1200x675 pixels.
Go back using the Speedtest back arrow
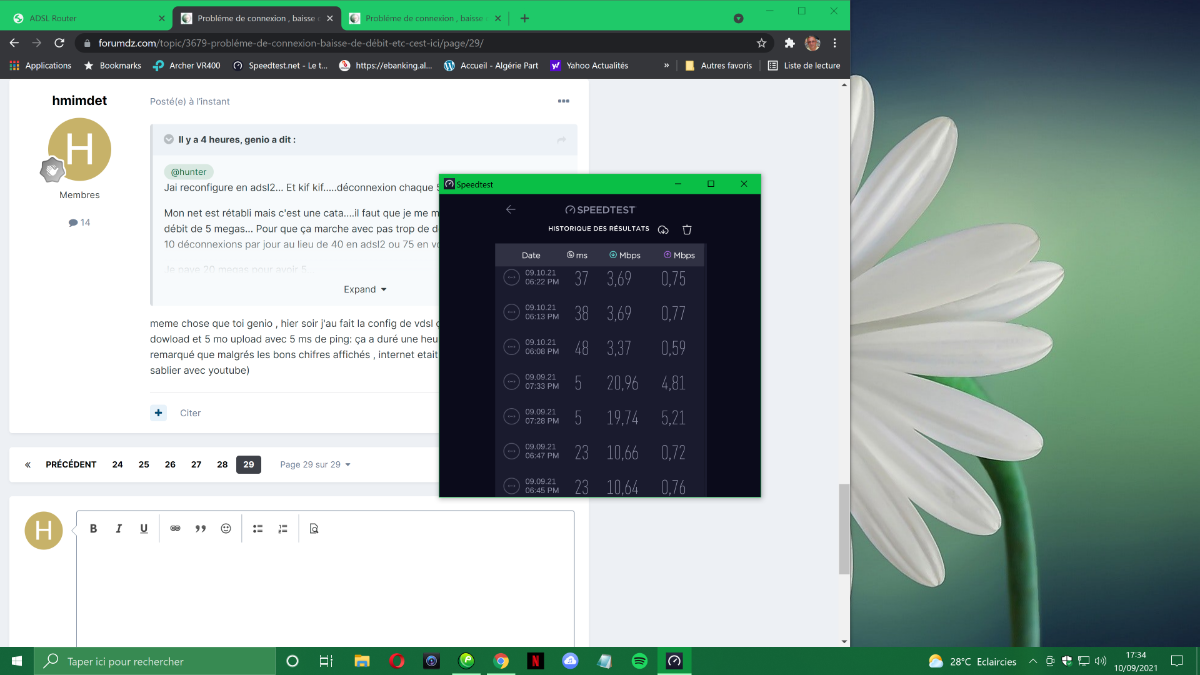511,210
